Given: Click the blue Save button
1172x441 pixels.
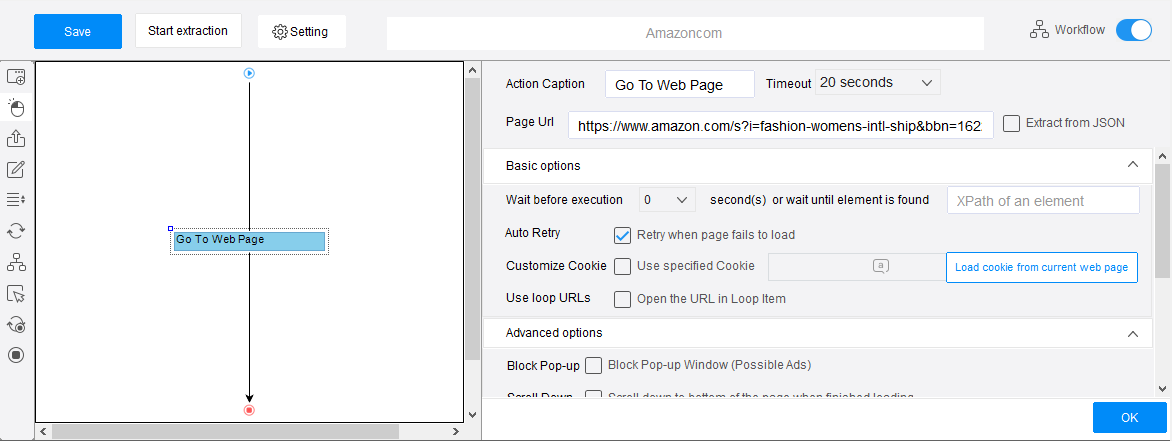Looking at the screenshot, I should tap(78, 31).
